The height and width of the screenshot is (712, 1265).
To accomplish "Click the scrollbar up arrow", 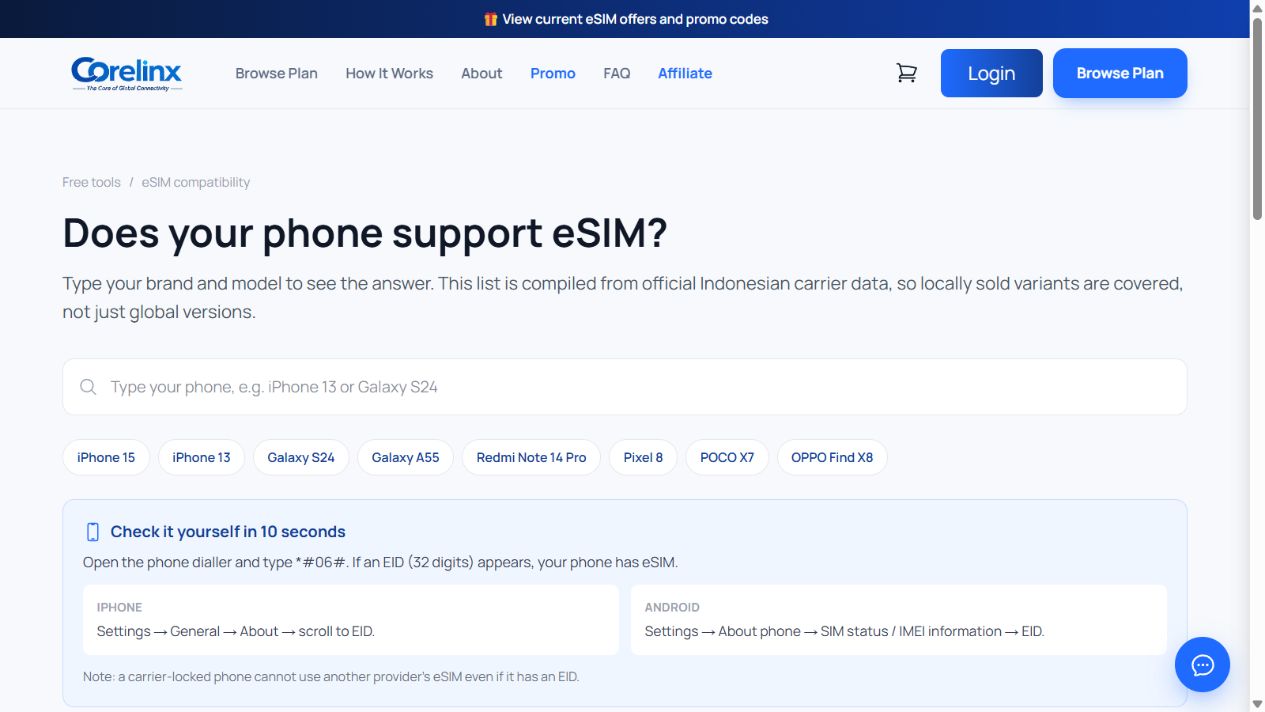I will coord(1257,8).
